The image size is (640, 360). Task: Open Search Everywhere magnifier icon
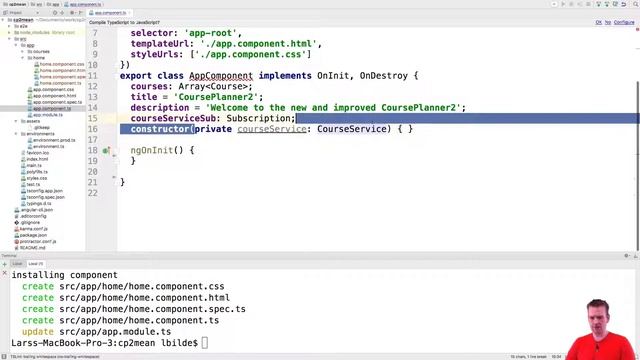(636, 4)
